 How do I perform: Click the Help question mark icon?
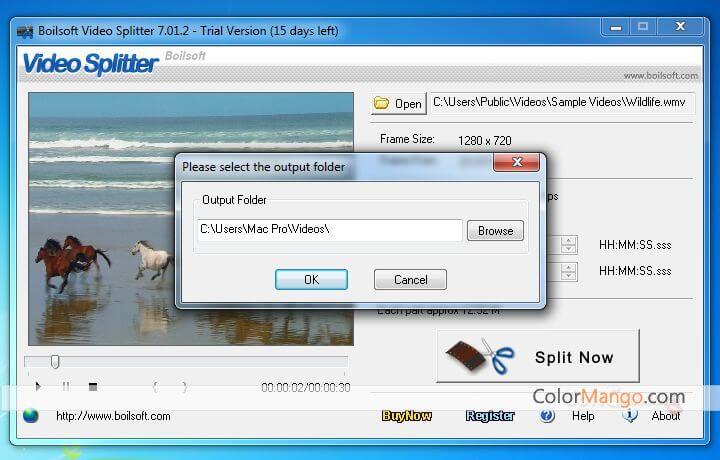click(547, 415)
